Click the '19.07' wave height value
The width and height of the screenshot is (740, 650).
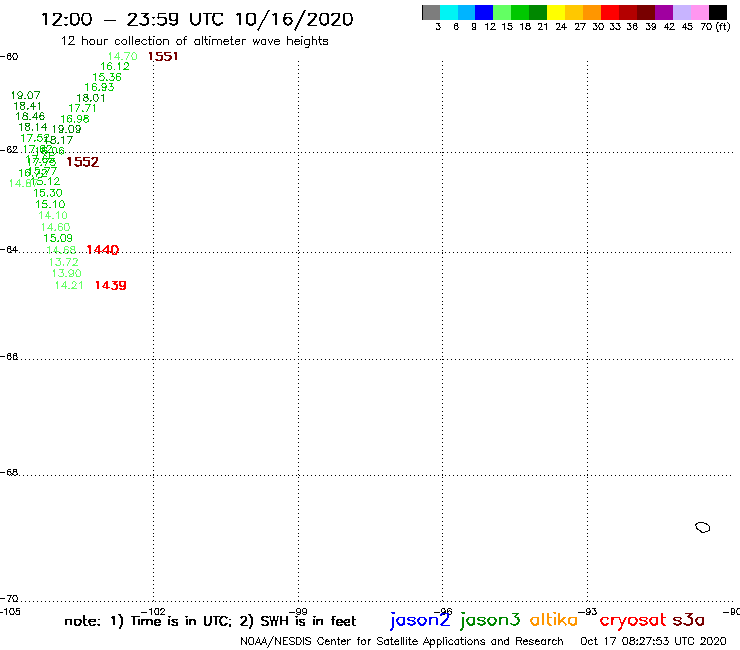click(x=25, y=95)
